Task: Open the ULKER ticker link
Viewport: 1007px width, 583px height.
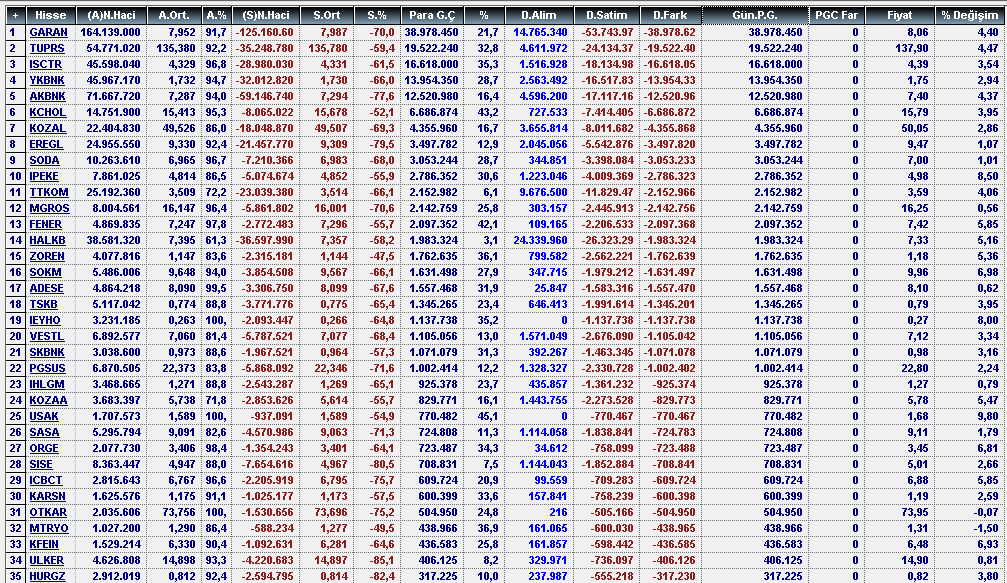Action: [48, 560]
